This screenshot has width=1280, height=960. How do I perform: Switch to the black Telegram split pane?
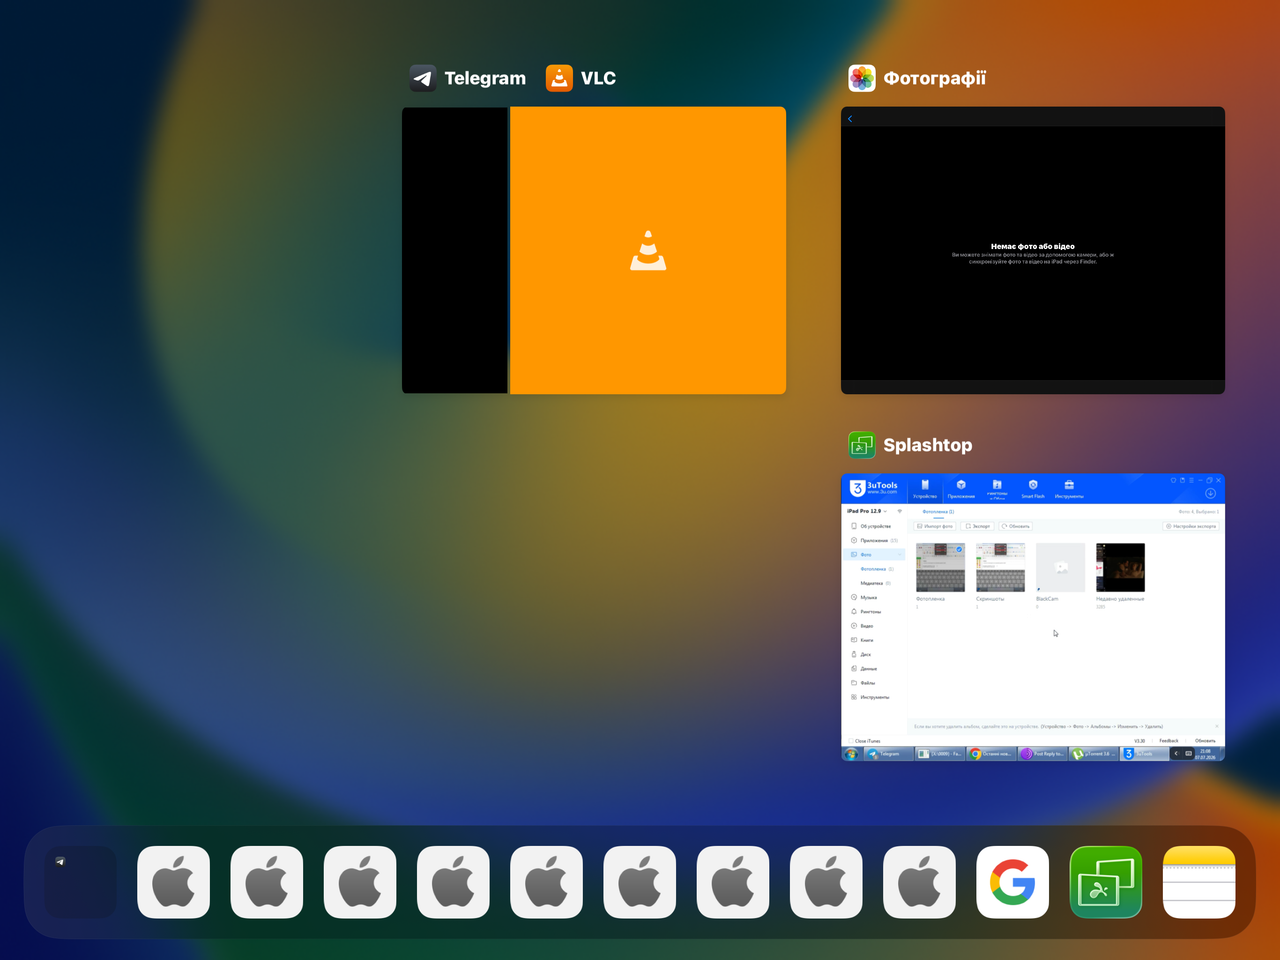click(455, 250)
